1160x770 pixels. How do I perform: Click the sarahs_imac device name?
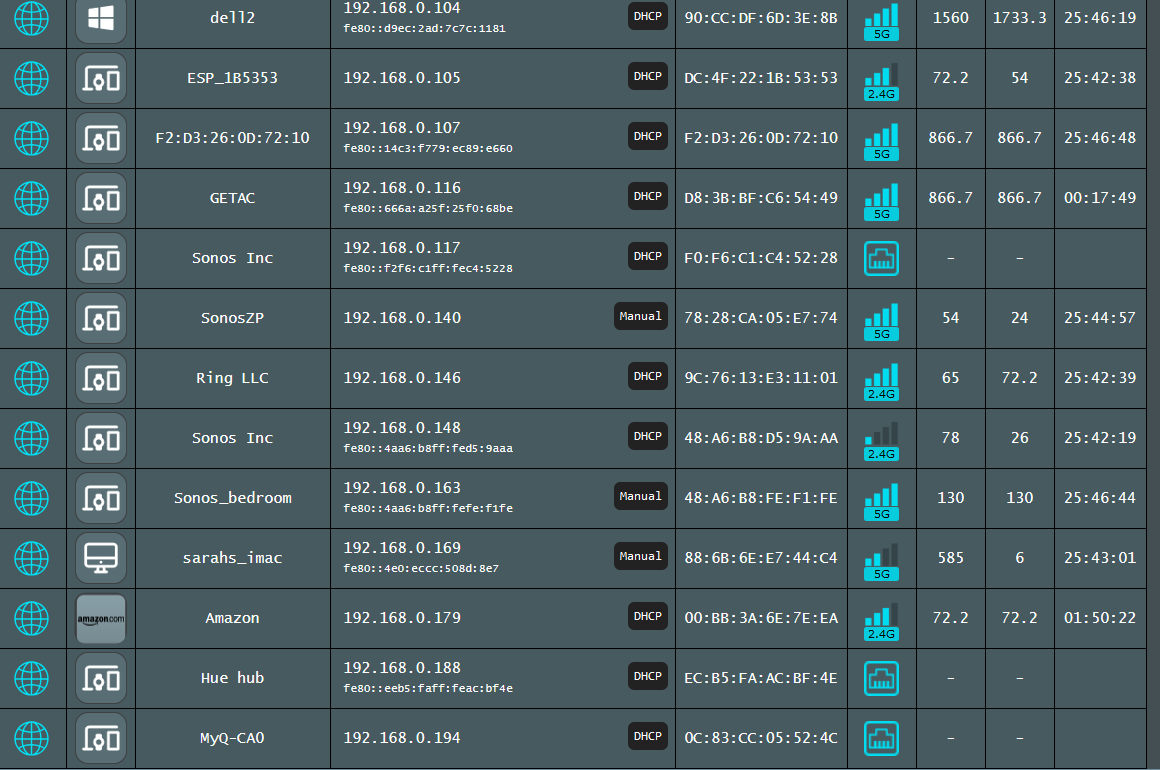coord(232,558)
